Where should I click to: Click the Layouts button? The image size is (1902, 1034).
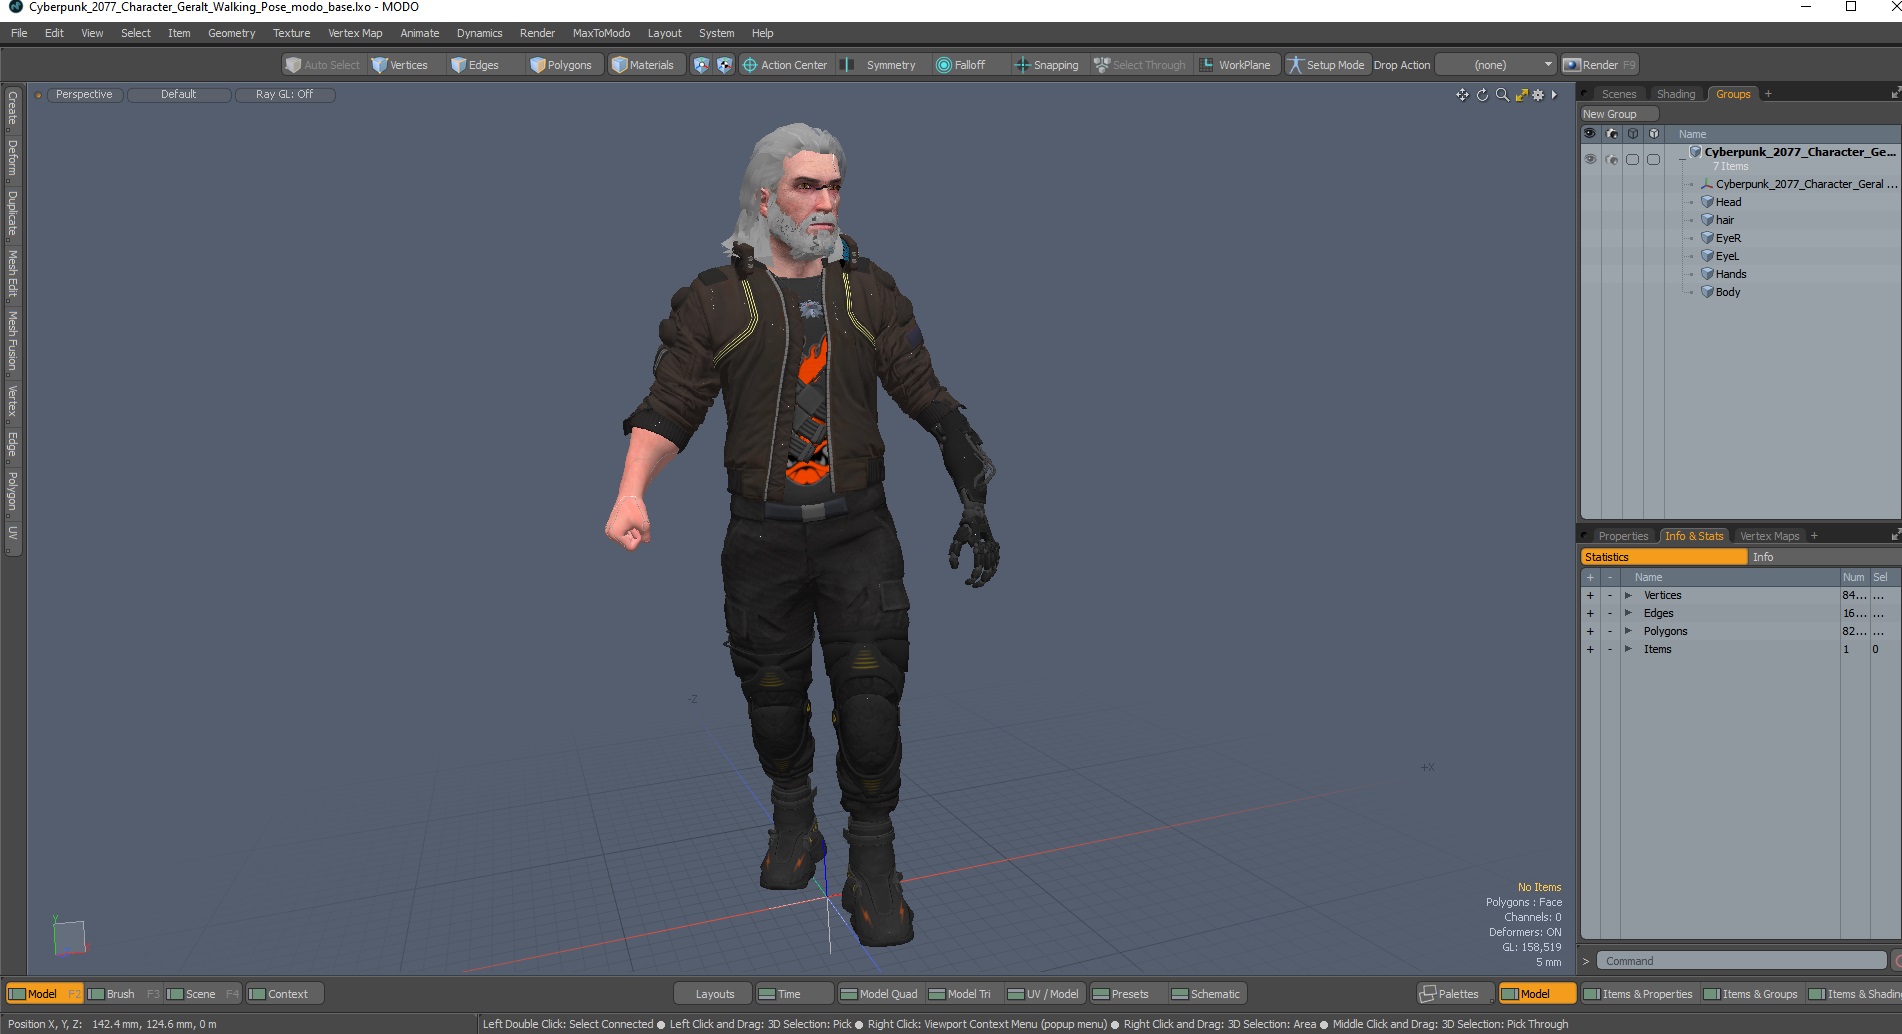tap(715, 994)
